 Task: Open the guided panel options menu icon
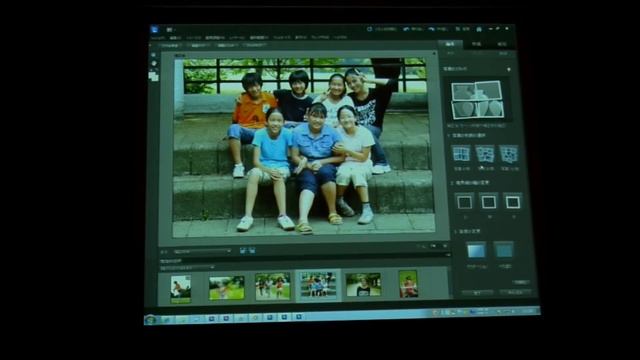point(509,69)
